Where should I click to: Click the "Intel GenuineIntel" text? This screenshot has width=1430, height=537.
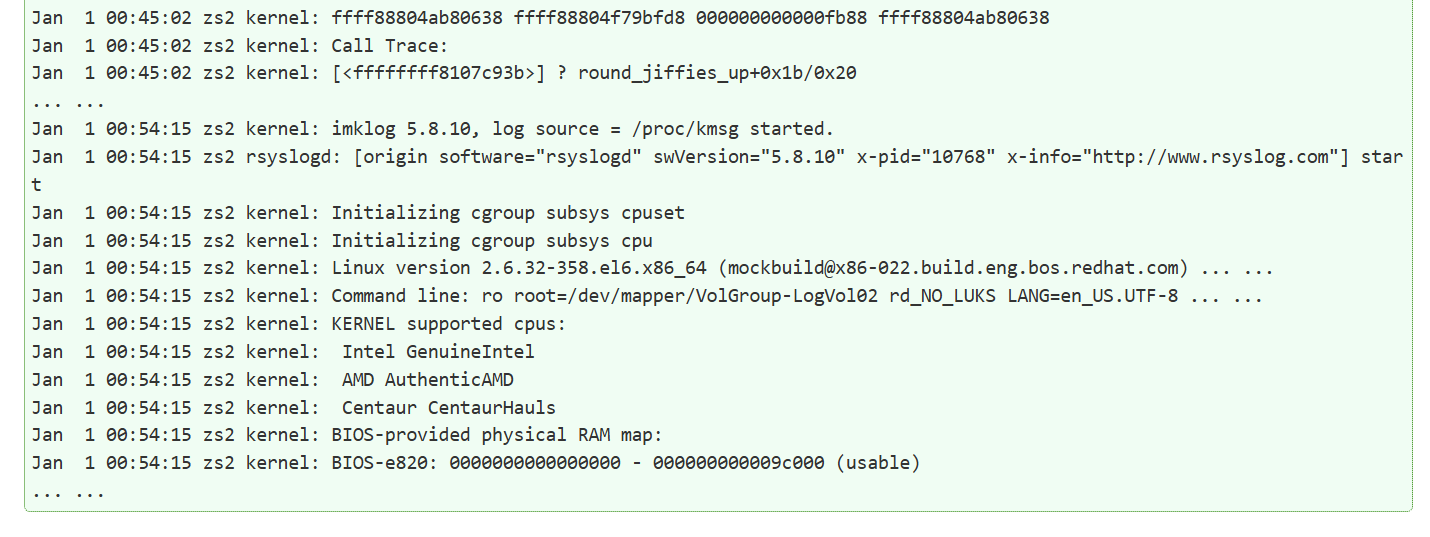point(438,352)
